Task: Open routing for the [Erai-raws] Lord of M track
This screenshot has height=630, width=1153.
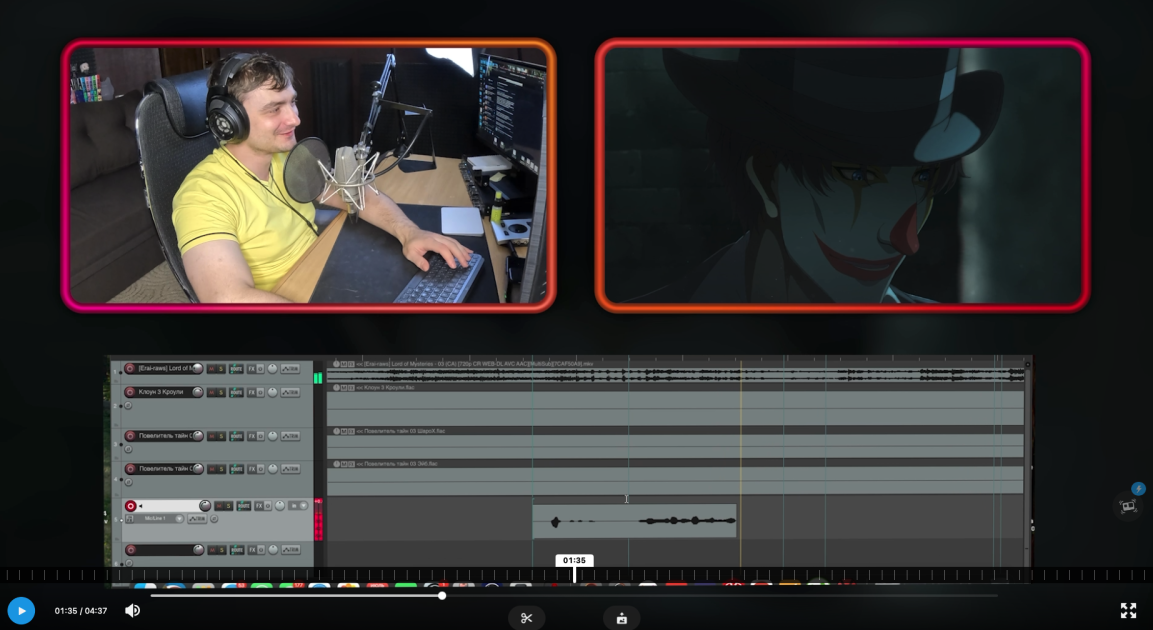Action: pos(236,369)
